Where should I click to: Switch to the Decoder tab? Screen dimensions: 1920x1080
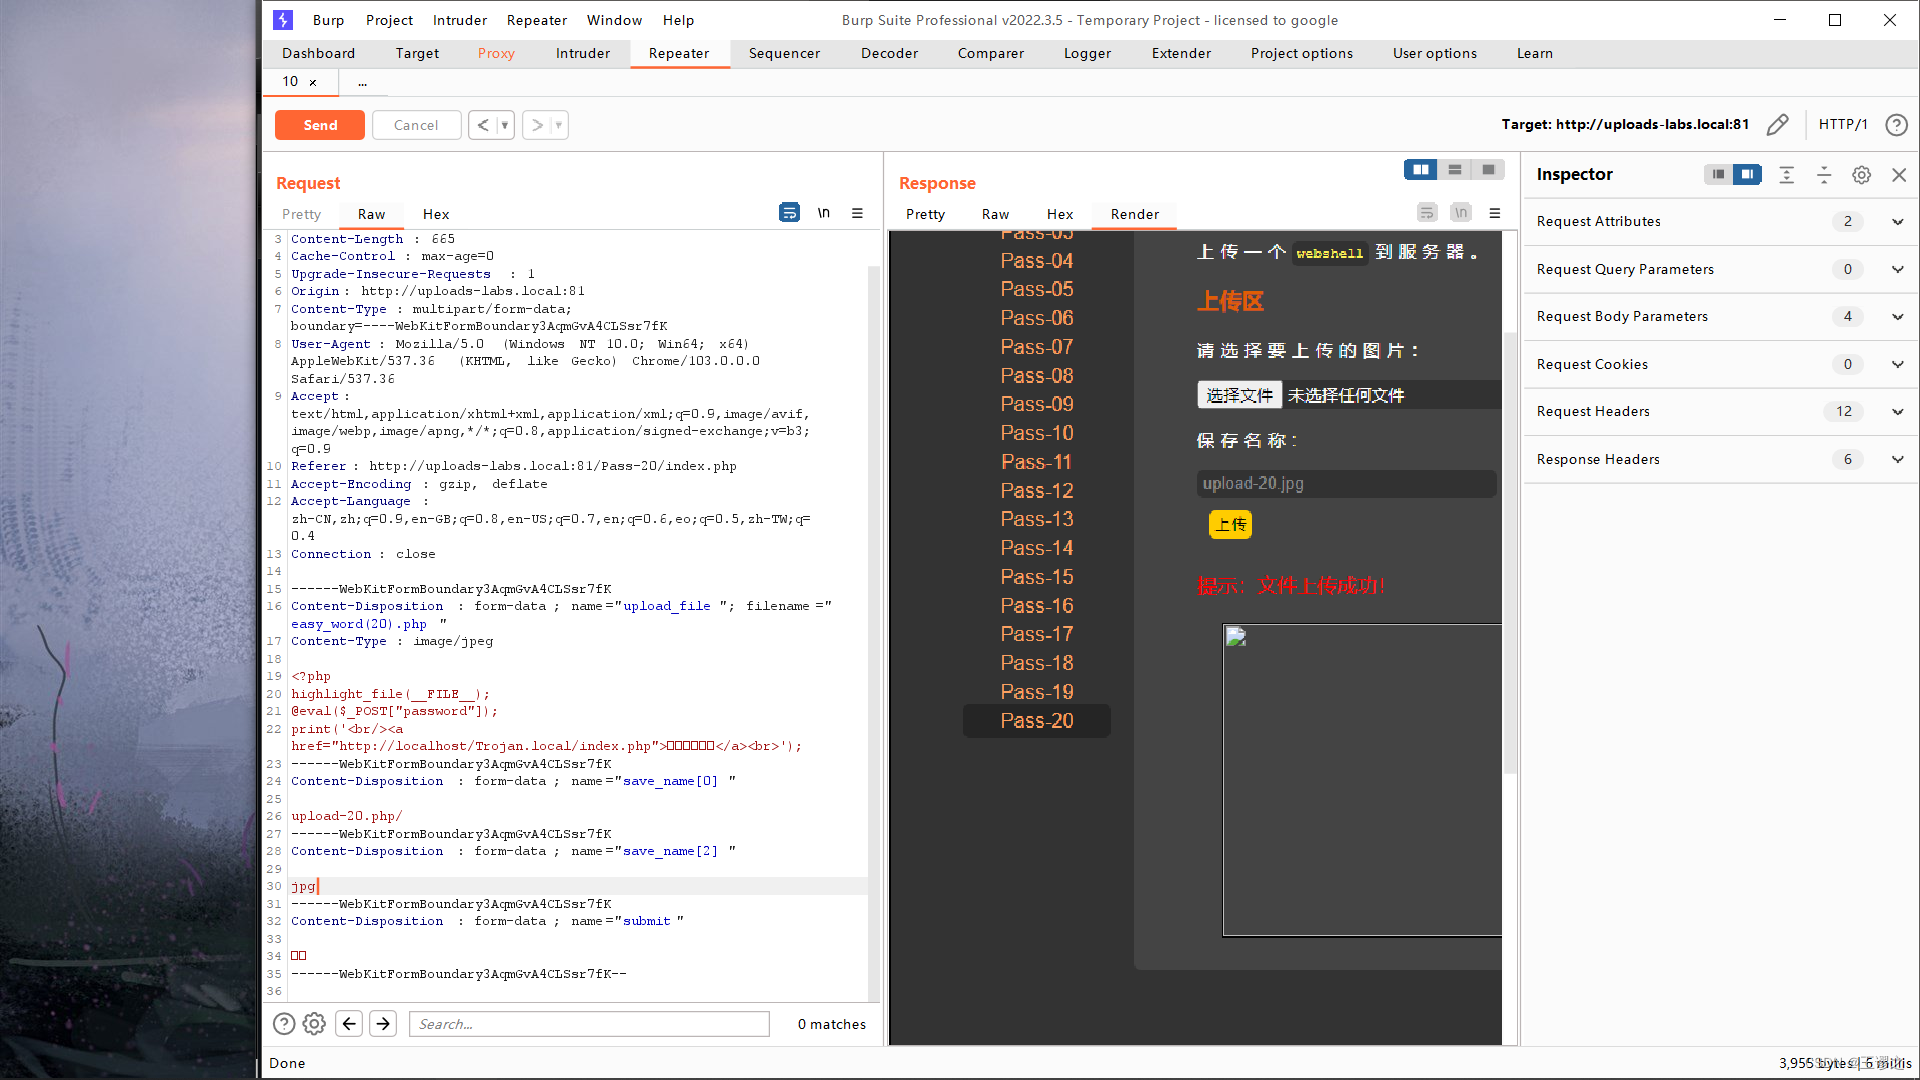coord(889,54)
